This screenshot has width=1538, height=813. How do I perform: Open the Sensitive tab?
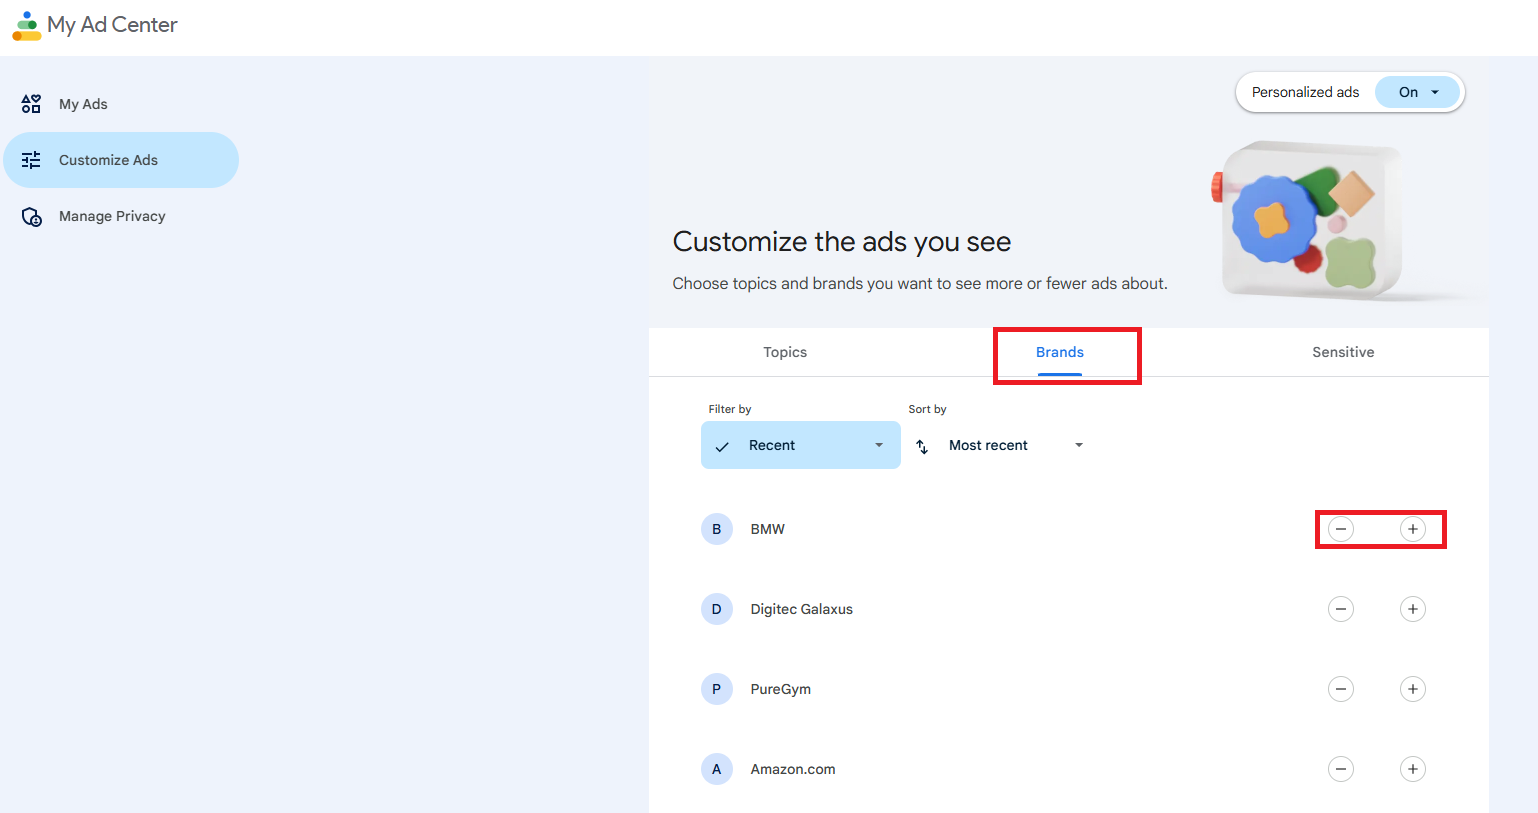(x=1343, y=352)
